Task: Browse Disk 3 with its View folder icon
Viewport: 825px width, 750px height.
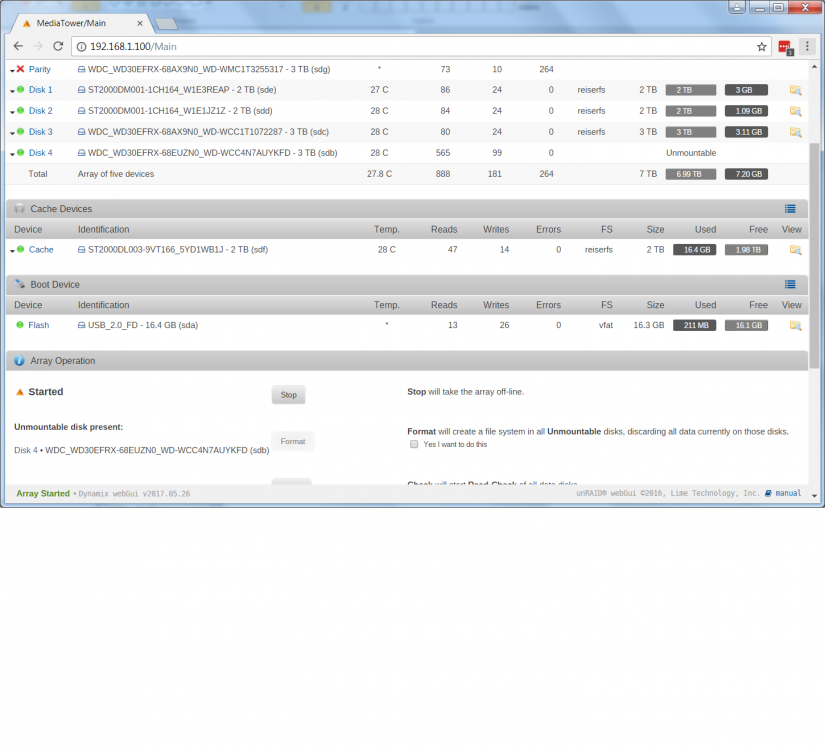Action: (796, 132)
